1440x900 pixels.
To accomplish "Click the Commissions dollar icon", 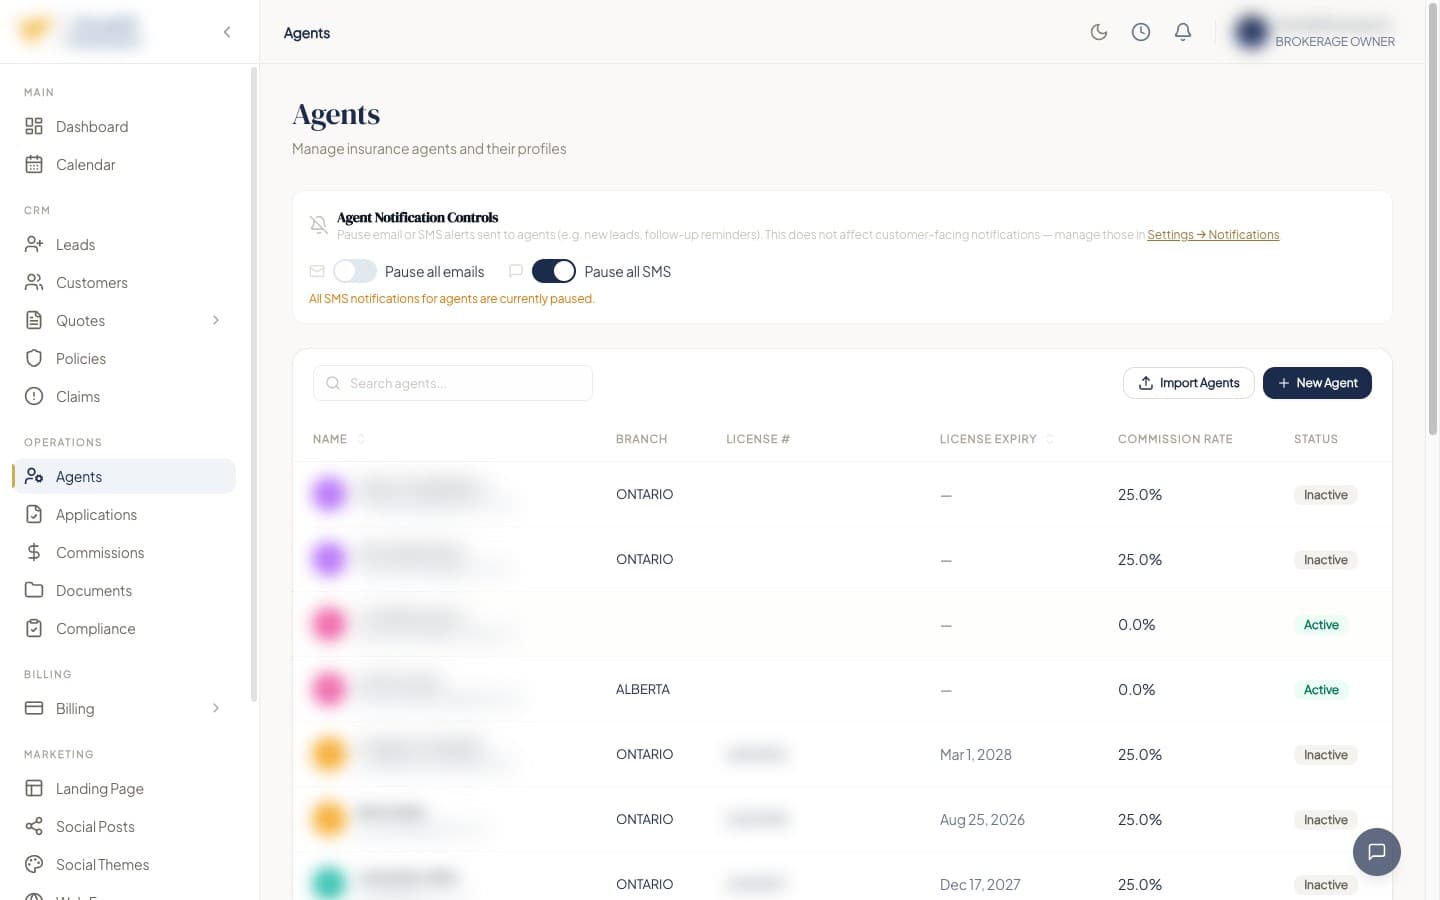I will 34,552.
